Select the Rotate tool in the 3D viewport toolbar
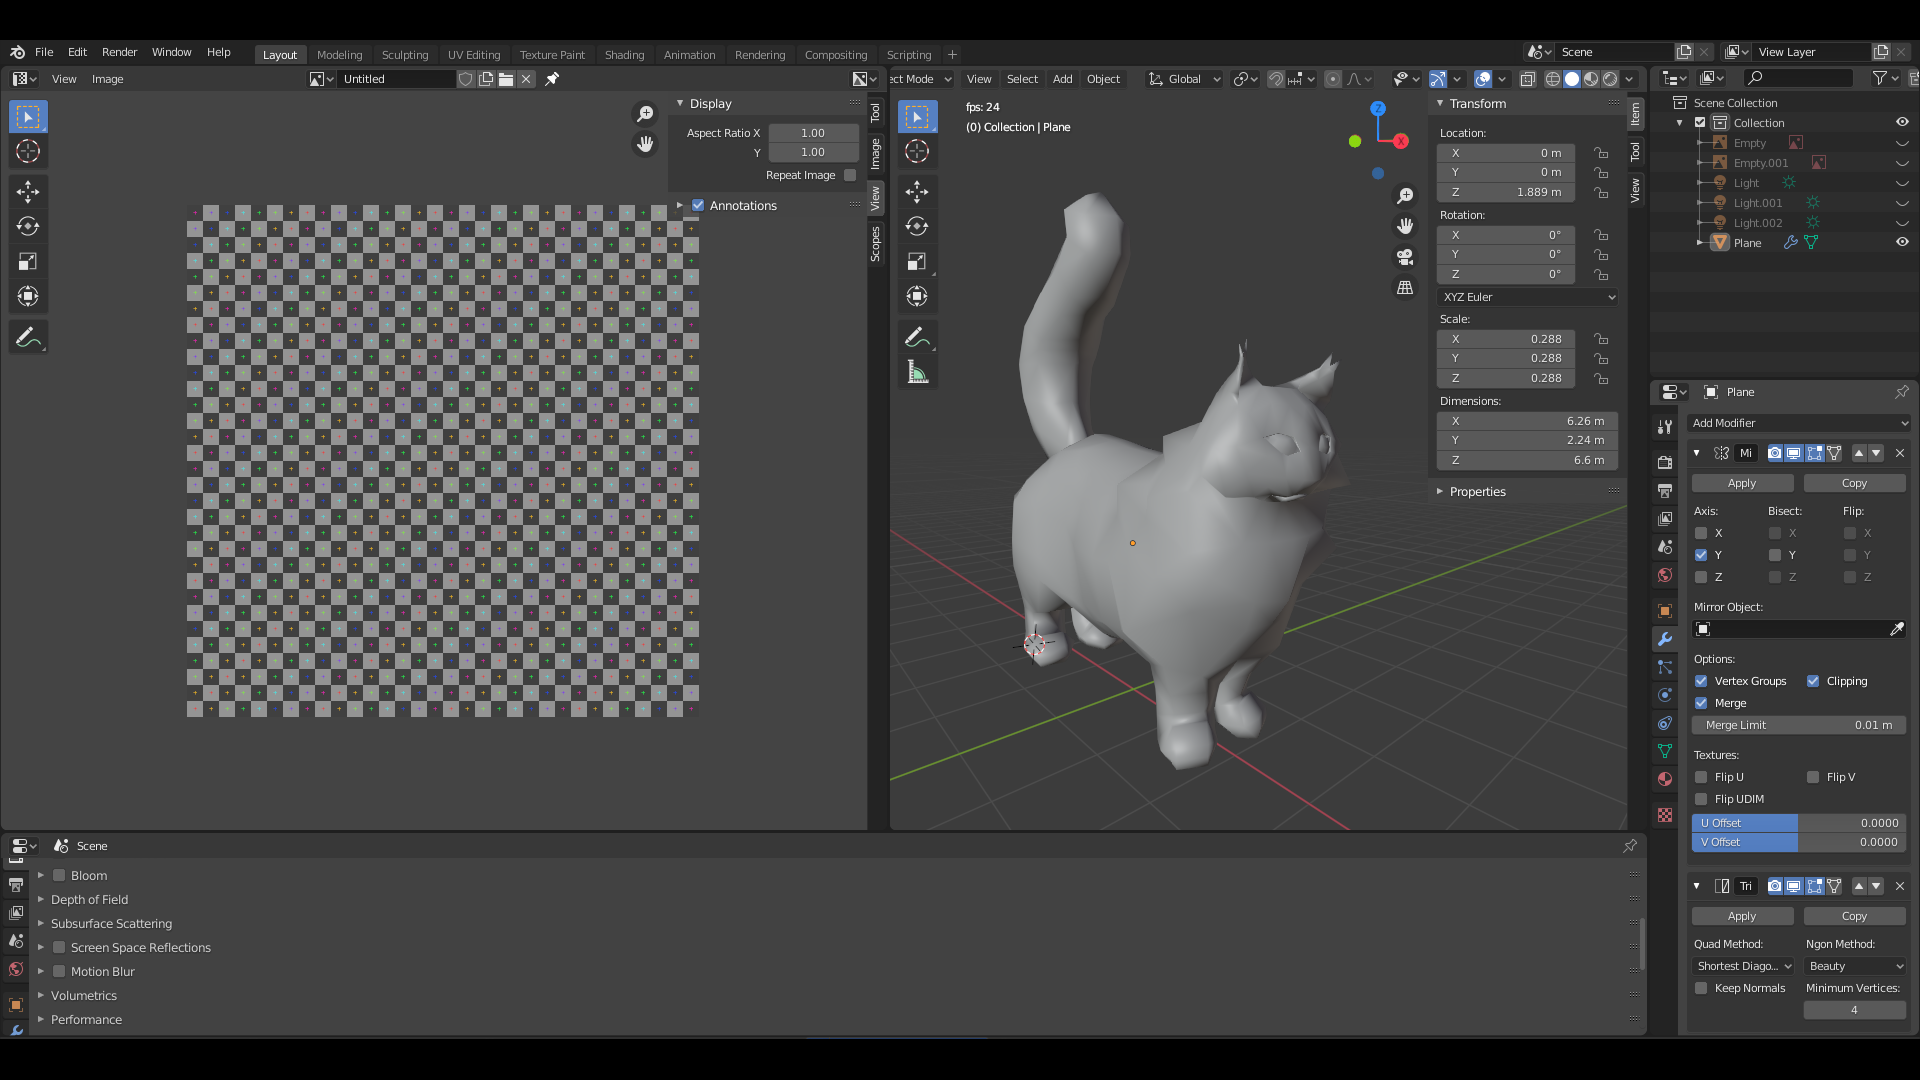Viewport: 1920px width, 1080px height. click(x=917, y=226)
